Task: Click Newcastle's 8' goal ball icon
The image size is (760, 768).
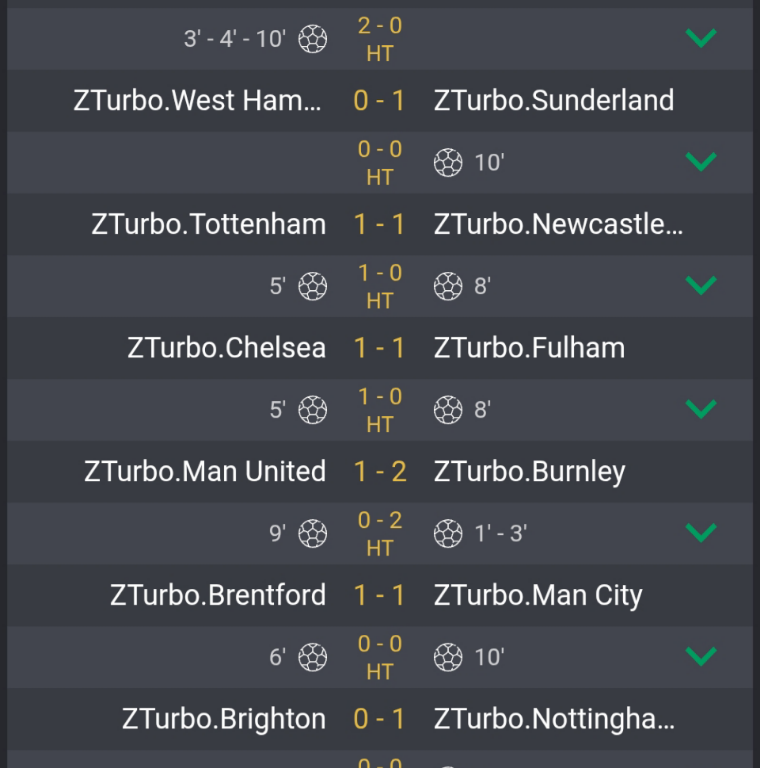Action: coord(448,286)
